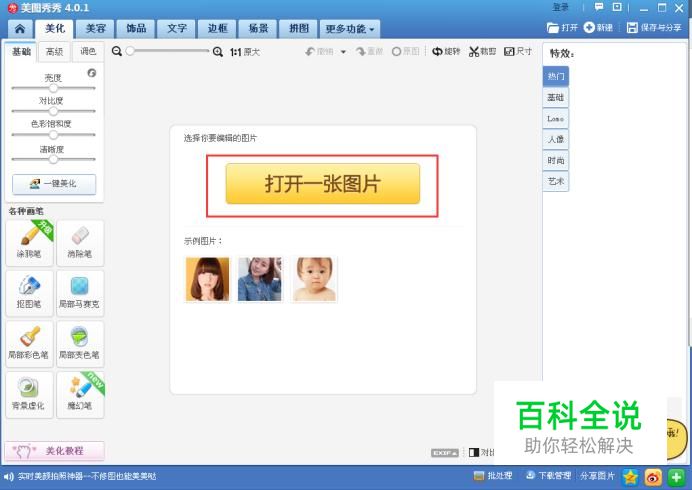Click 1:1 原大 actual size button
Viewport: 692px width, 490px height.
pos(244,52)
